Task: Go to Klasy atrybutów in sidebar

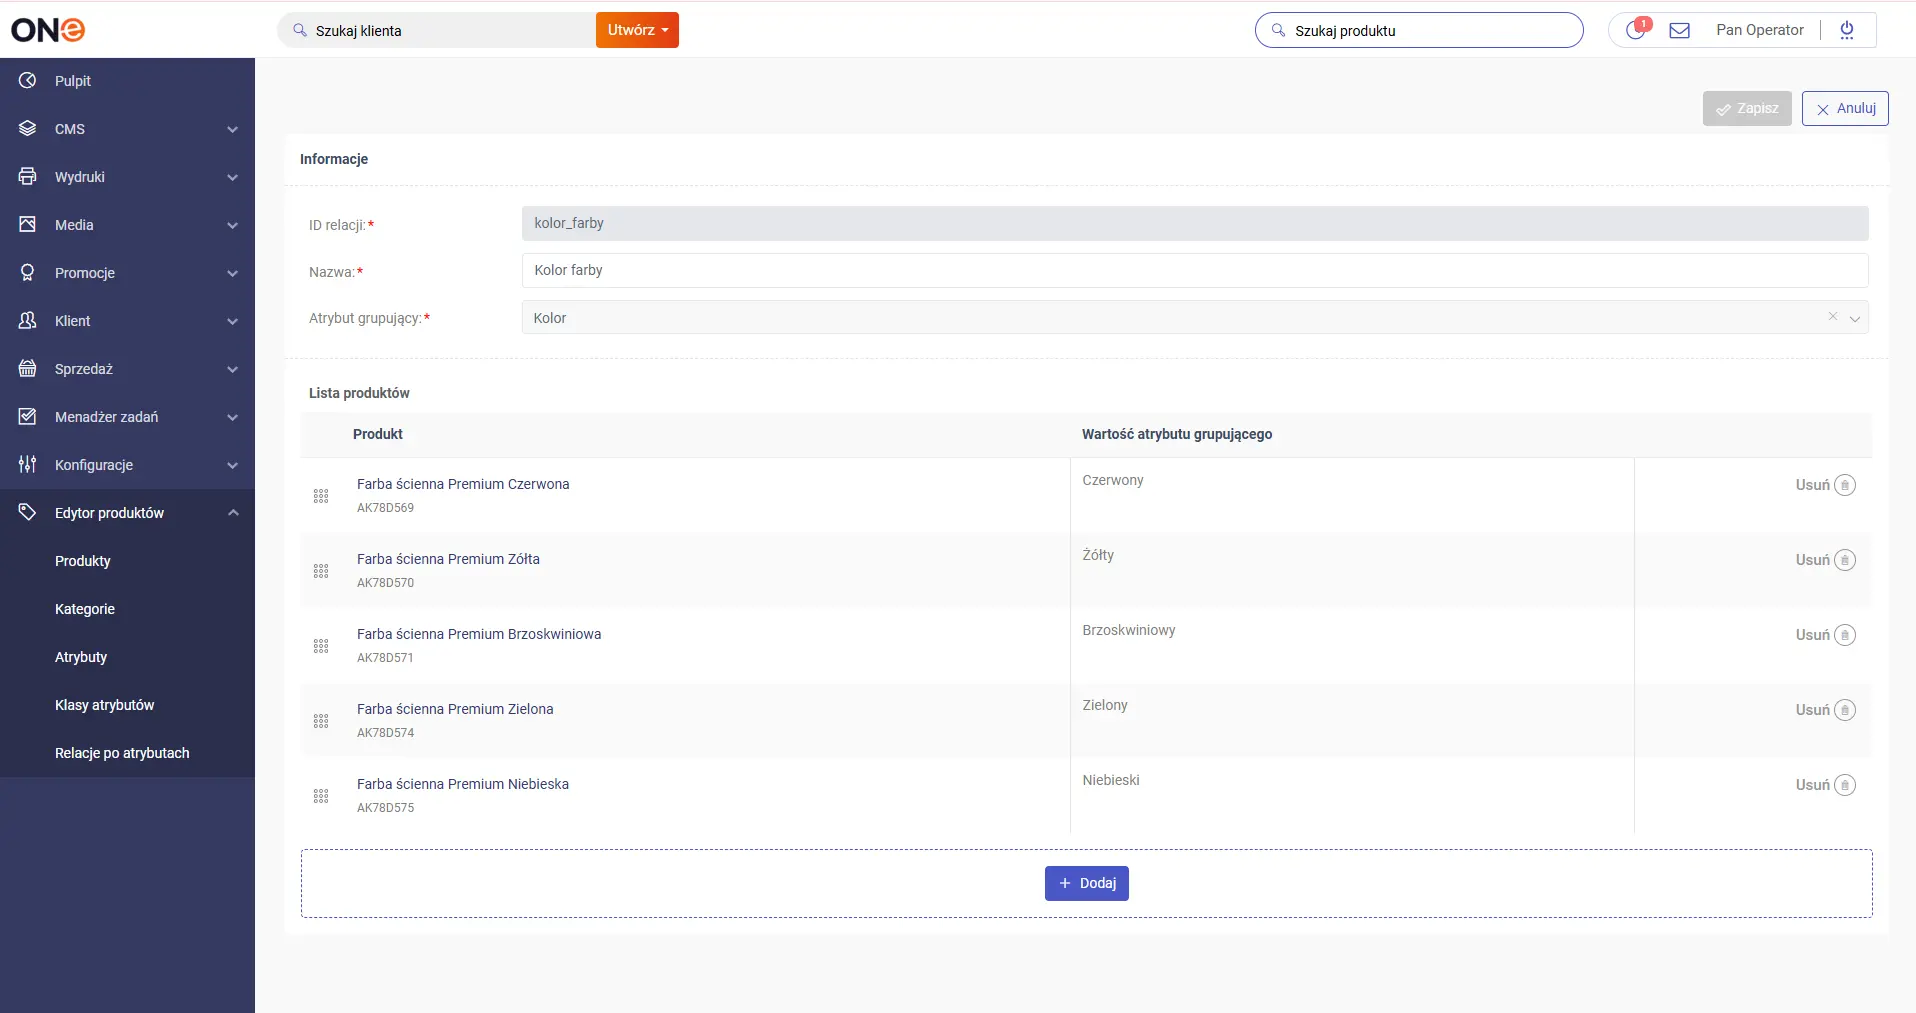Action: [105, 705]
